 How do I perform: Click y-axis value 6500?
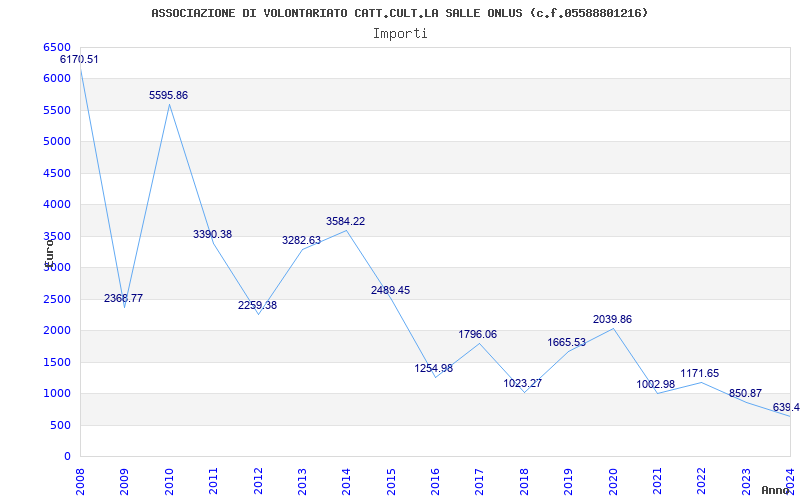click(57, 47)
